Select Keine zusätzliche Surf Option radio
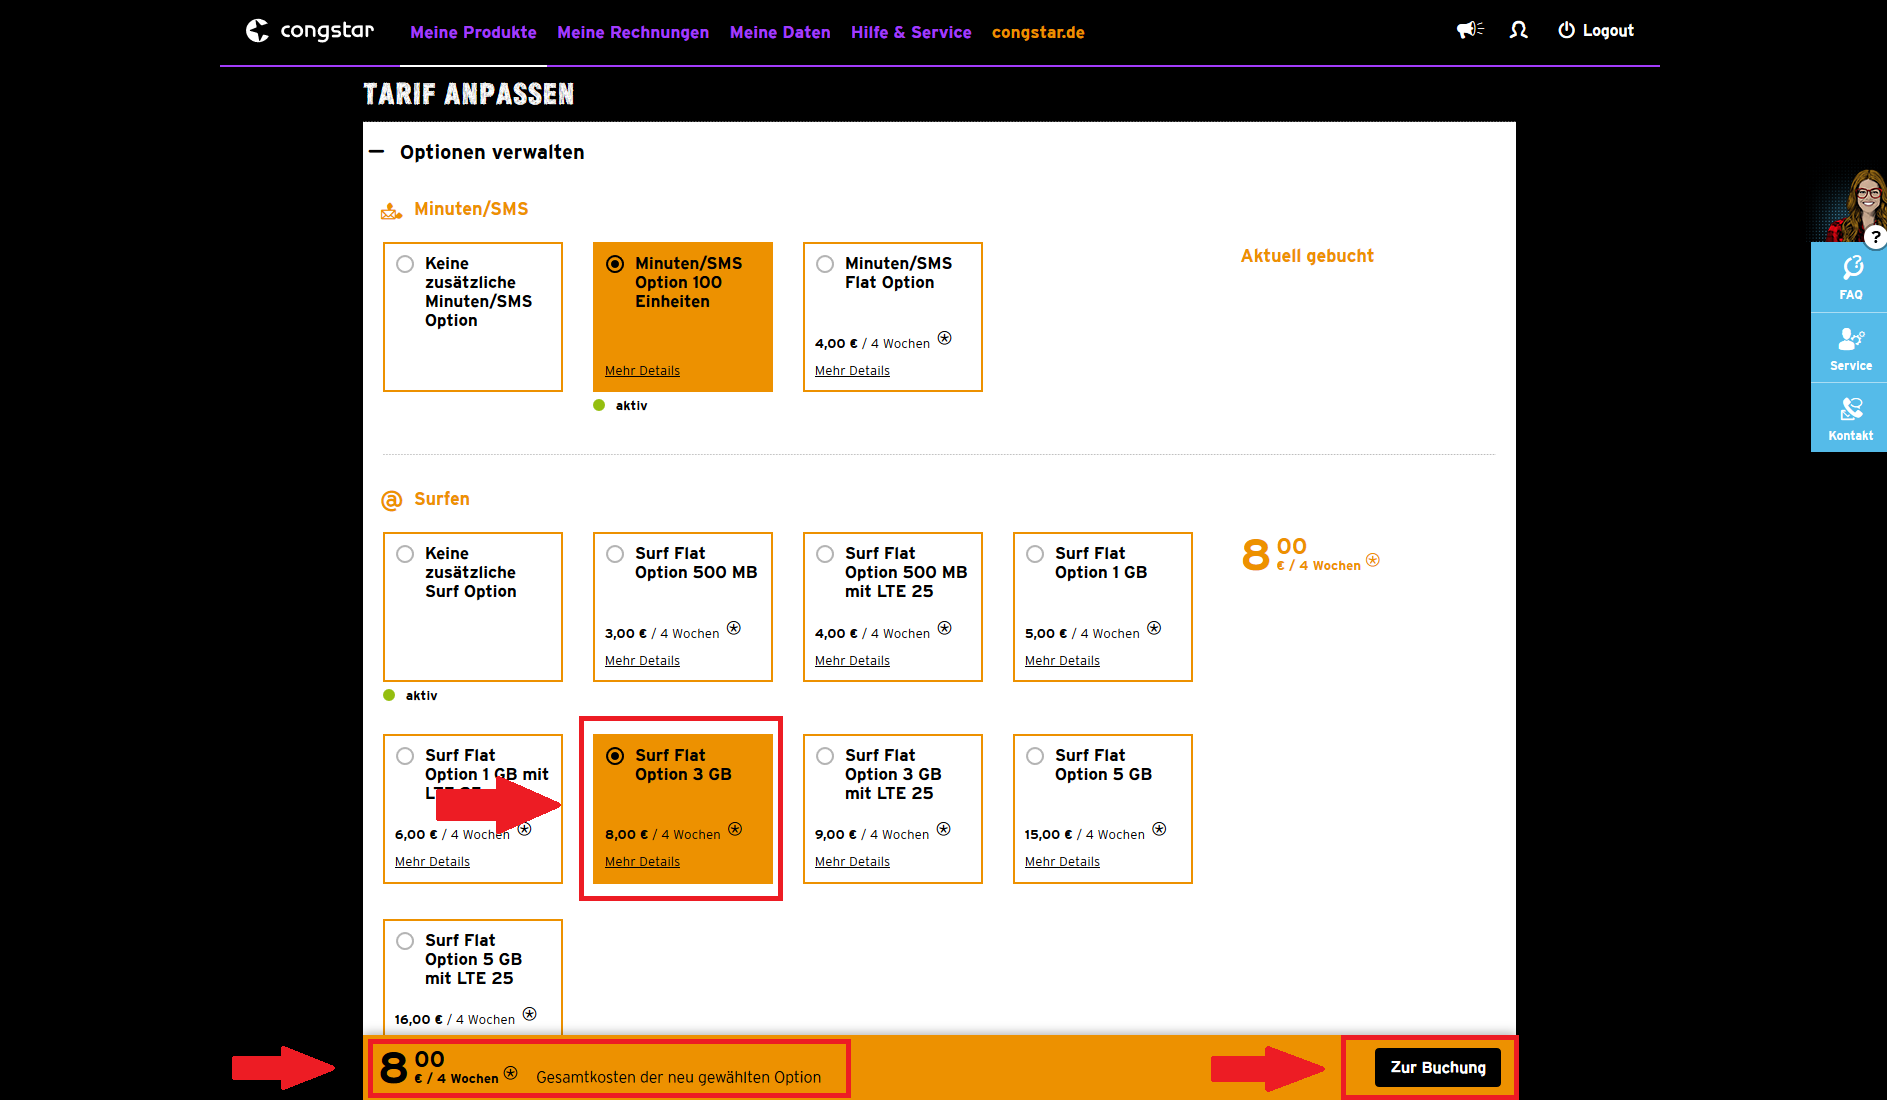 [405, 554]
